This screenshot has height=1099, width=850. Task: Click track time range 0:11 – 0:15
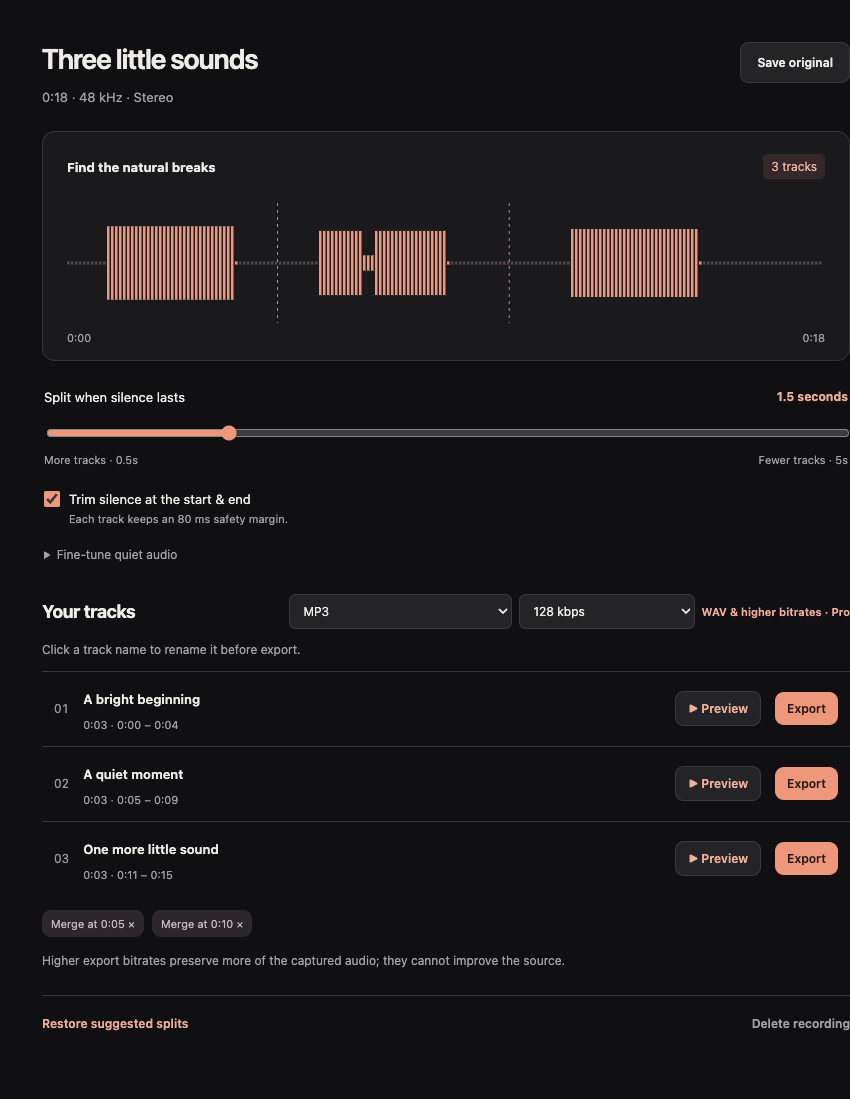pos(144,875)
